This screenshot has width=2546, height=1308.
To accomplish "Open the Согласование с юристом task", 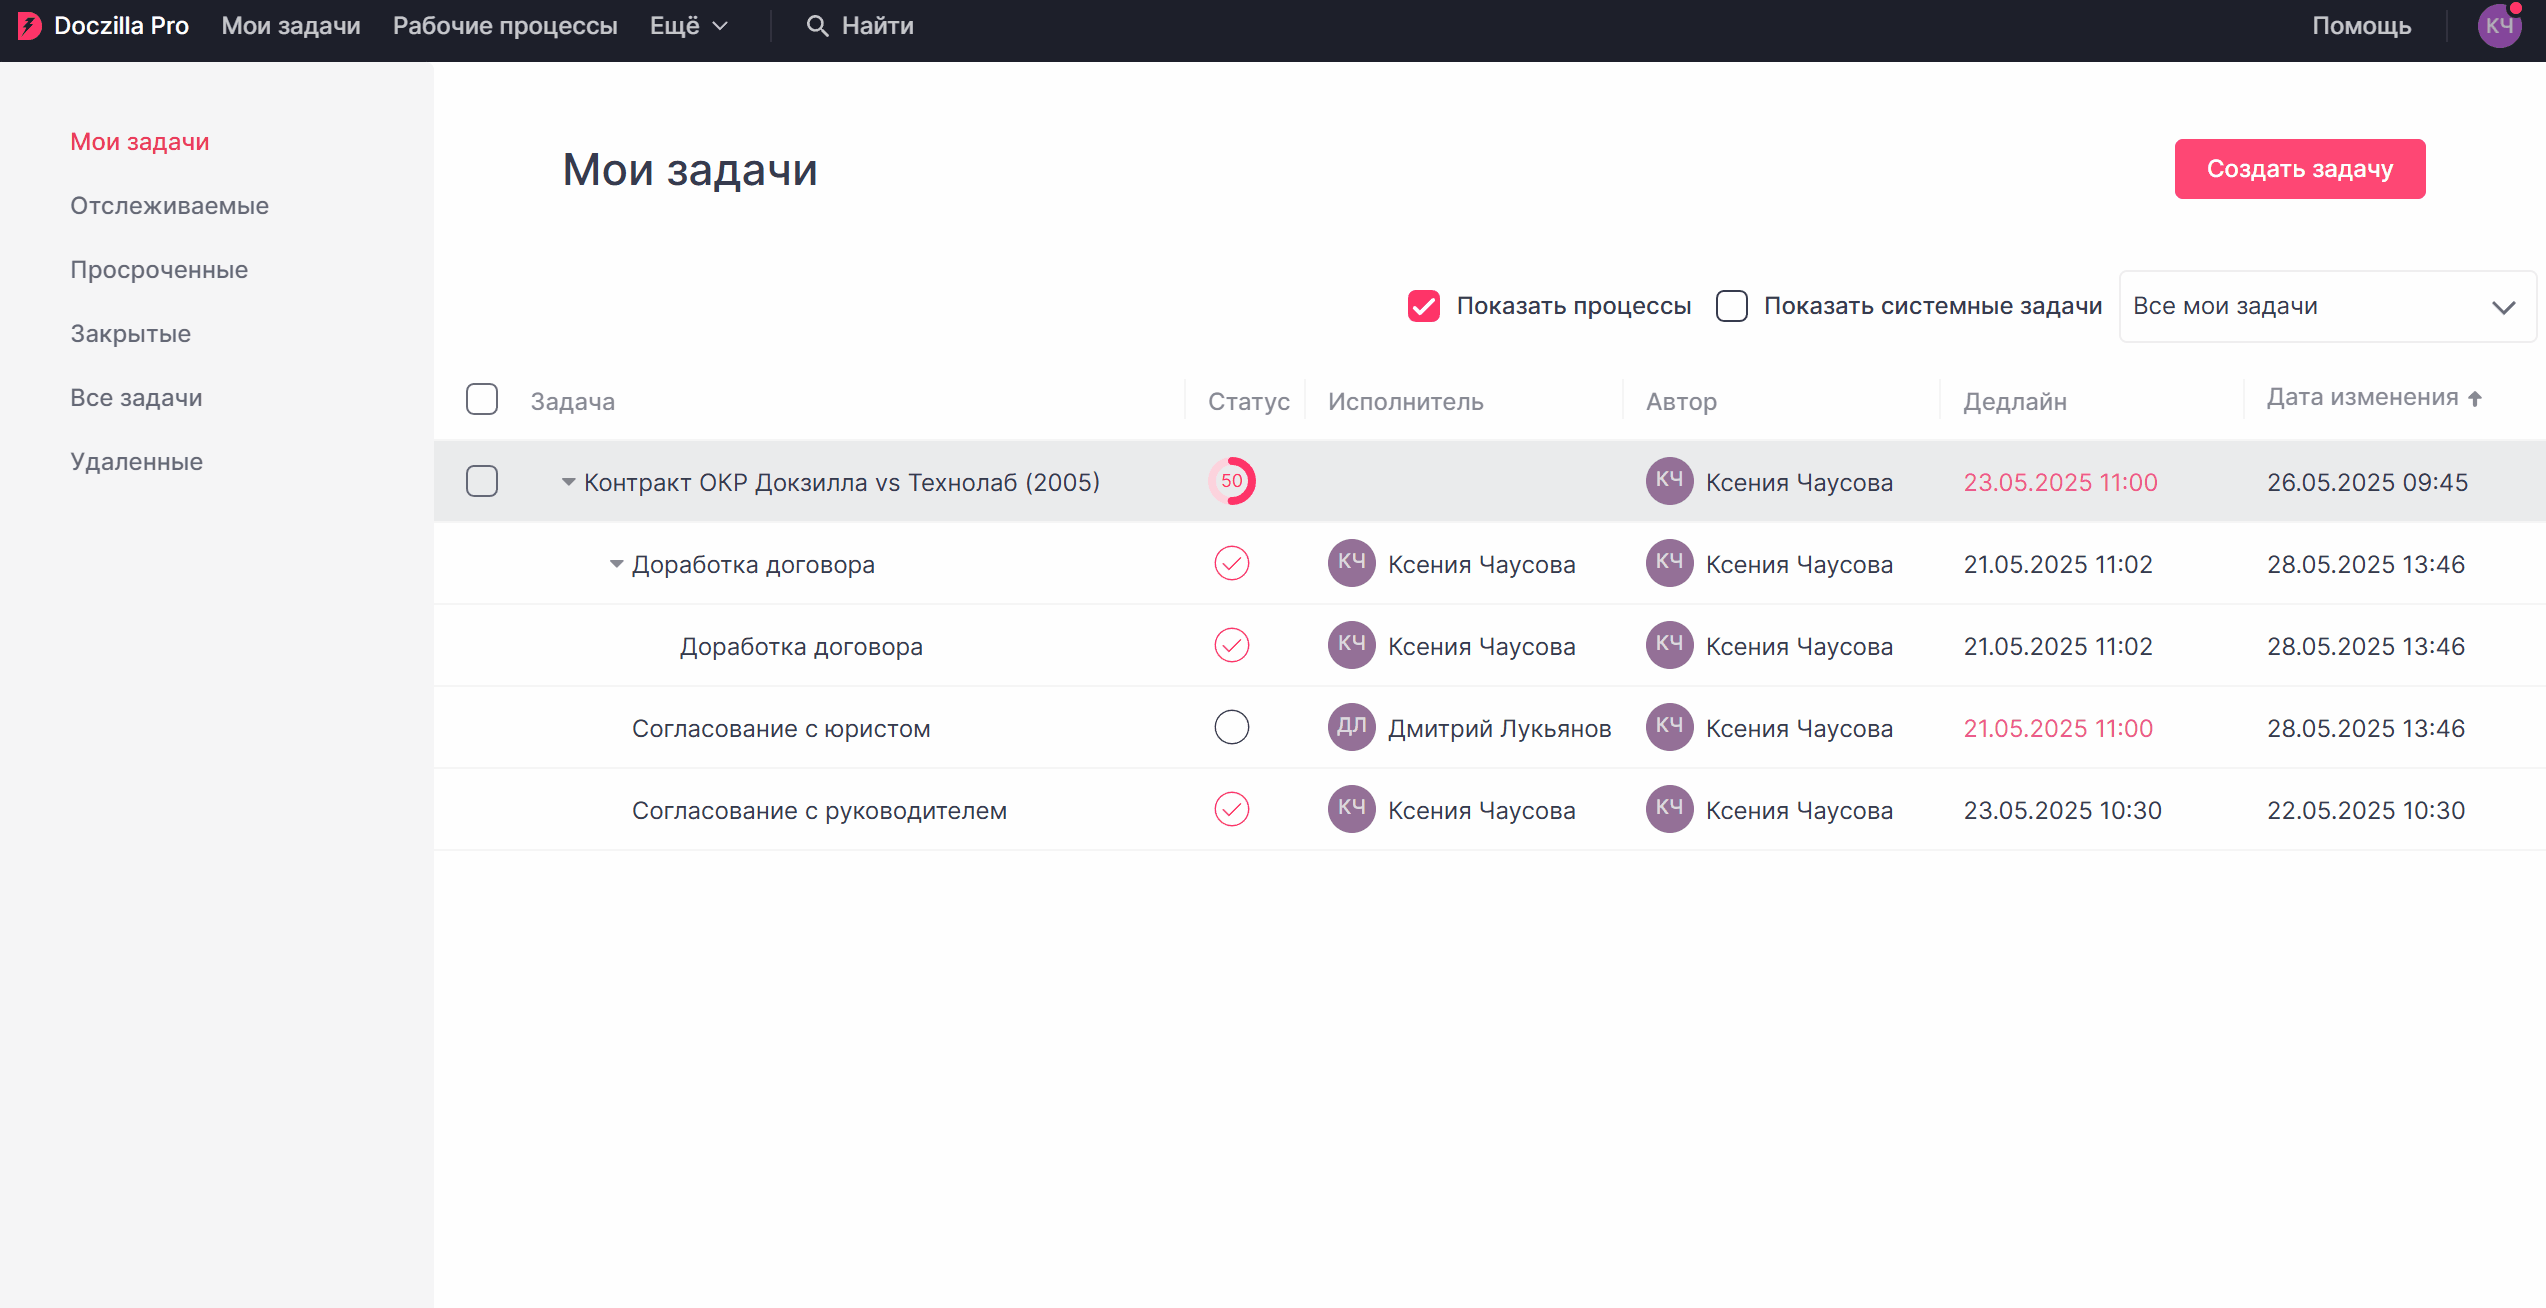I will [781, 728].
